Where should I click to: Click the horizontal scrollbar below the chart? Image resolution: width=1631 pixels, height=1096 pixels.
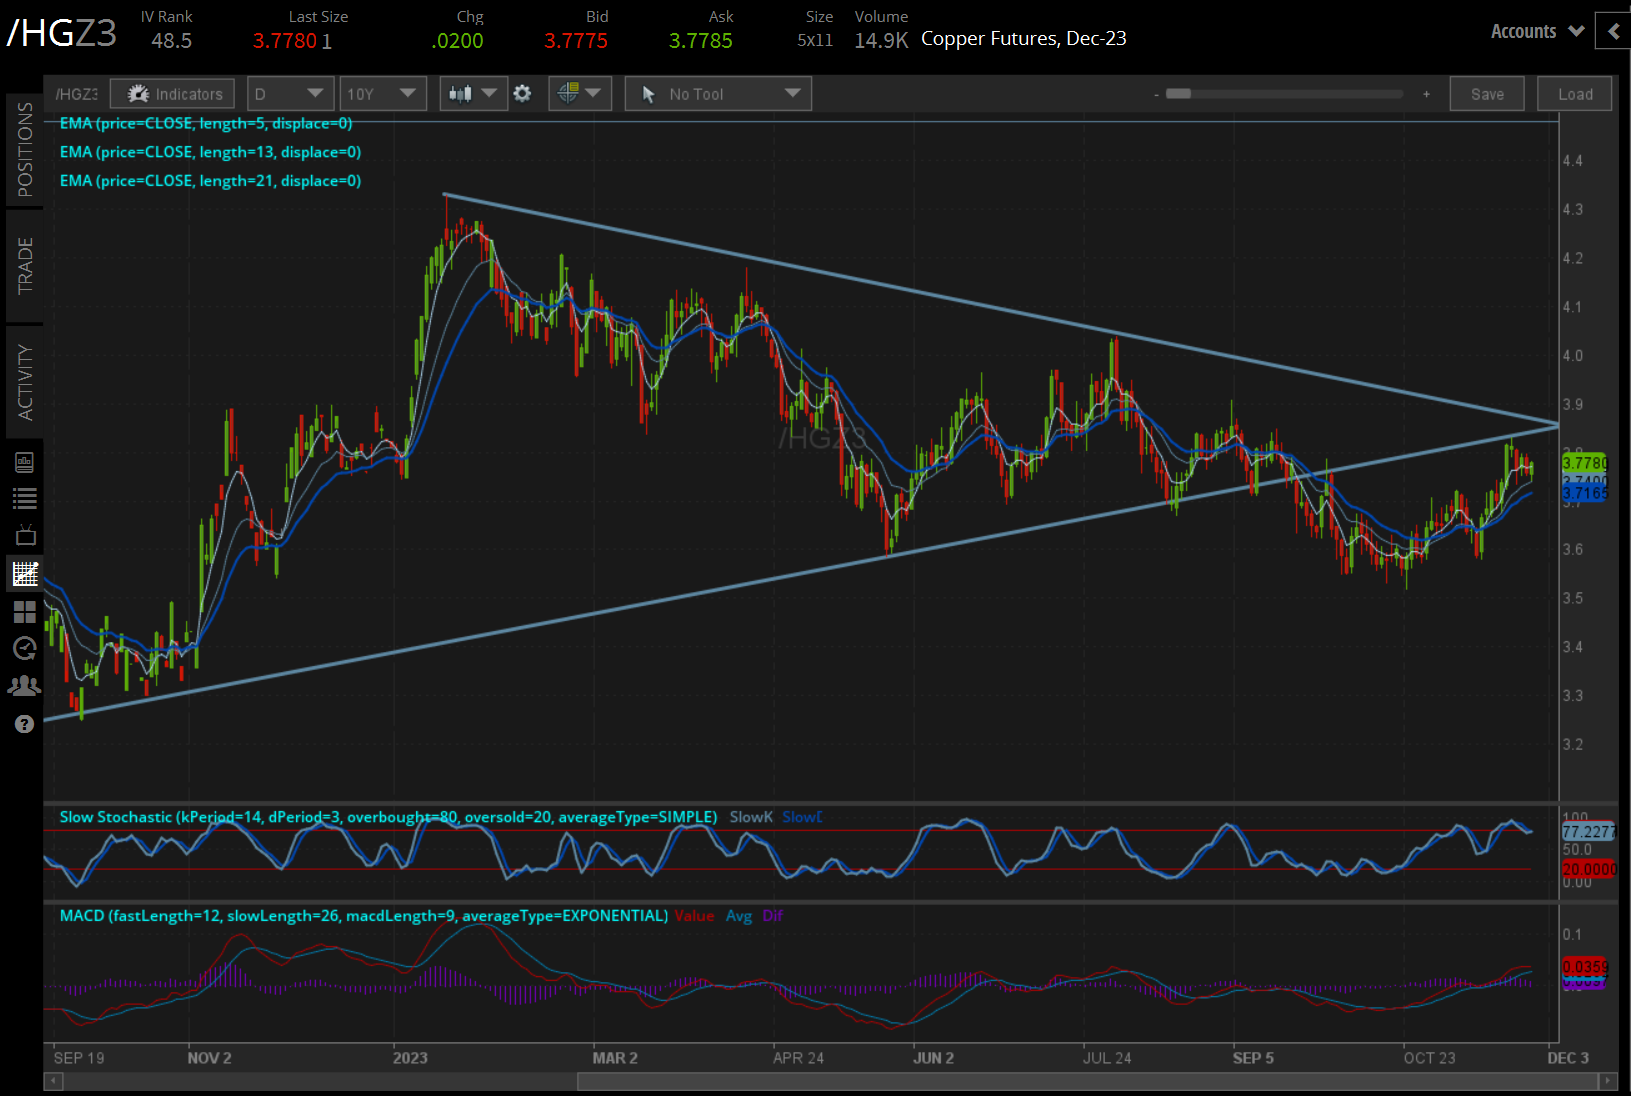1087,1081
